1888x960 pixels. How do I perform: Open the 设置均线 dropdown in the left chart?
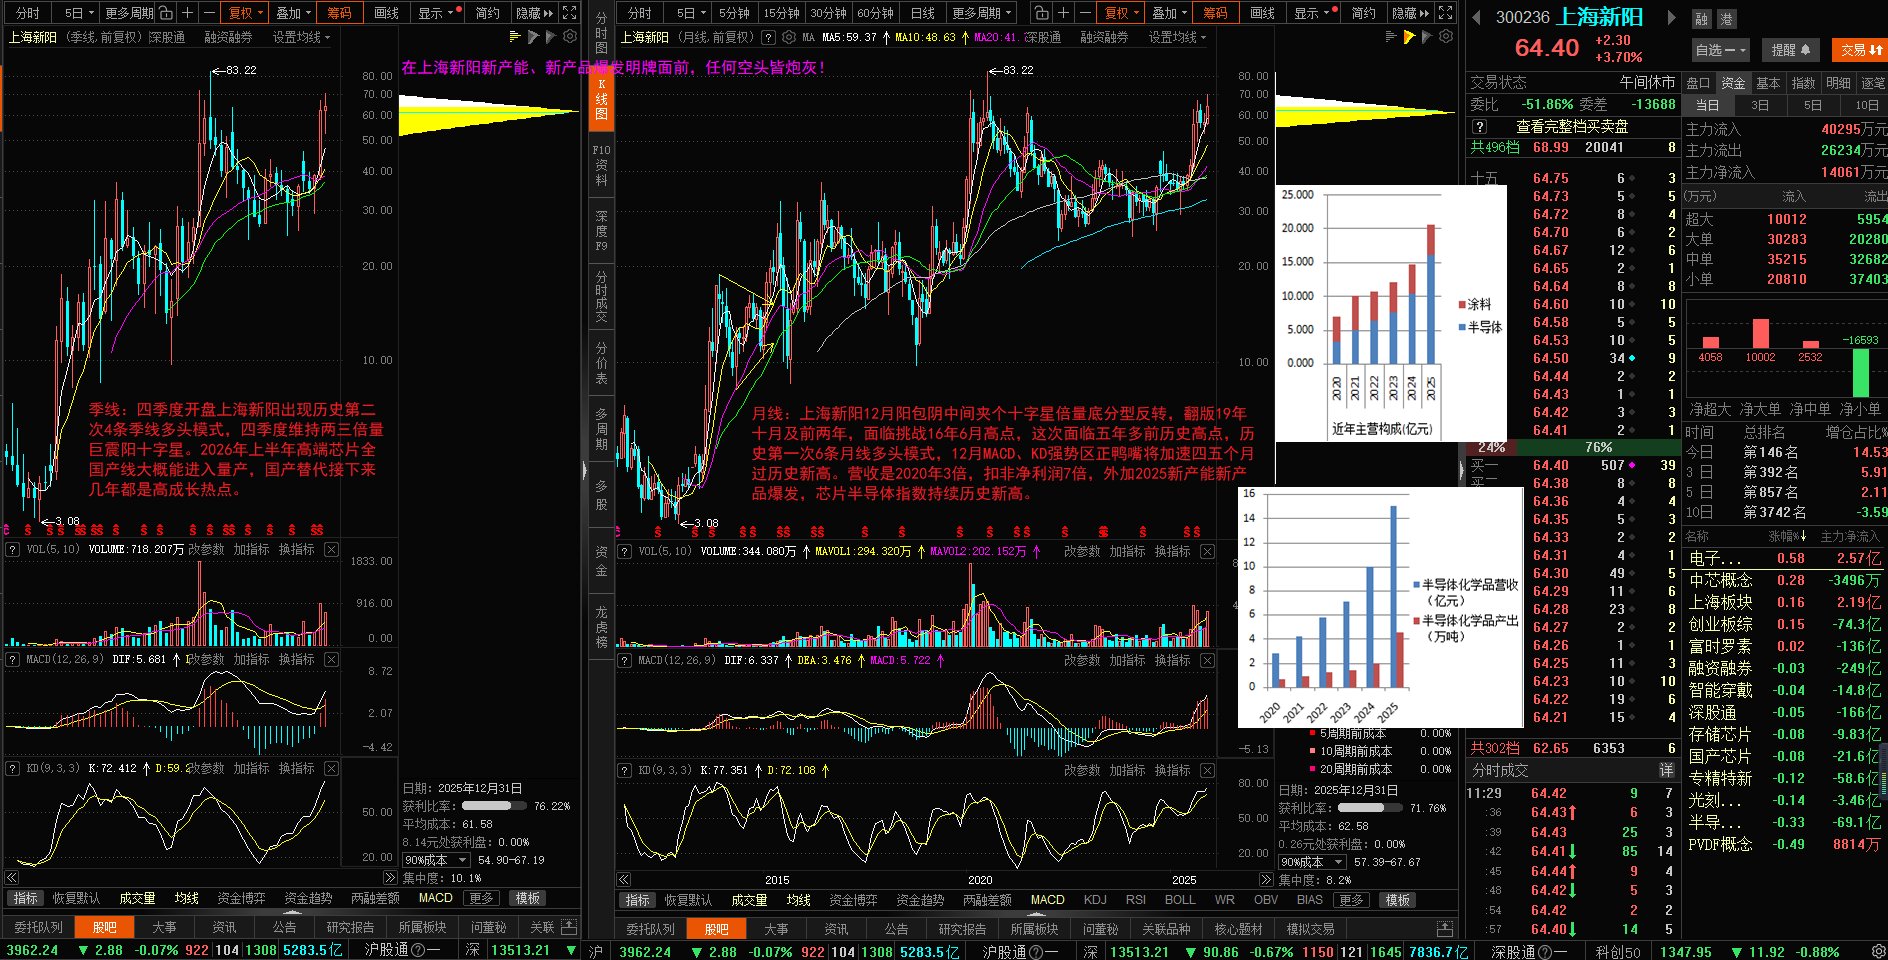[301, 37]
